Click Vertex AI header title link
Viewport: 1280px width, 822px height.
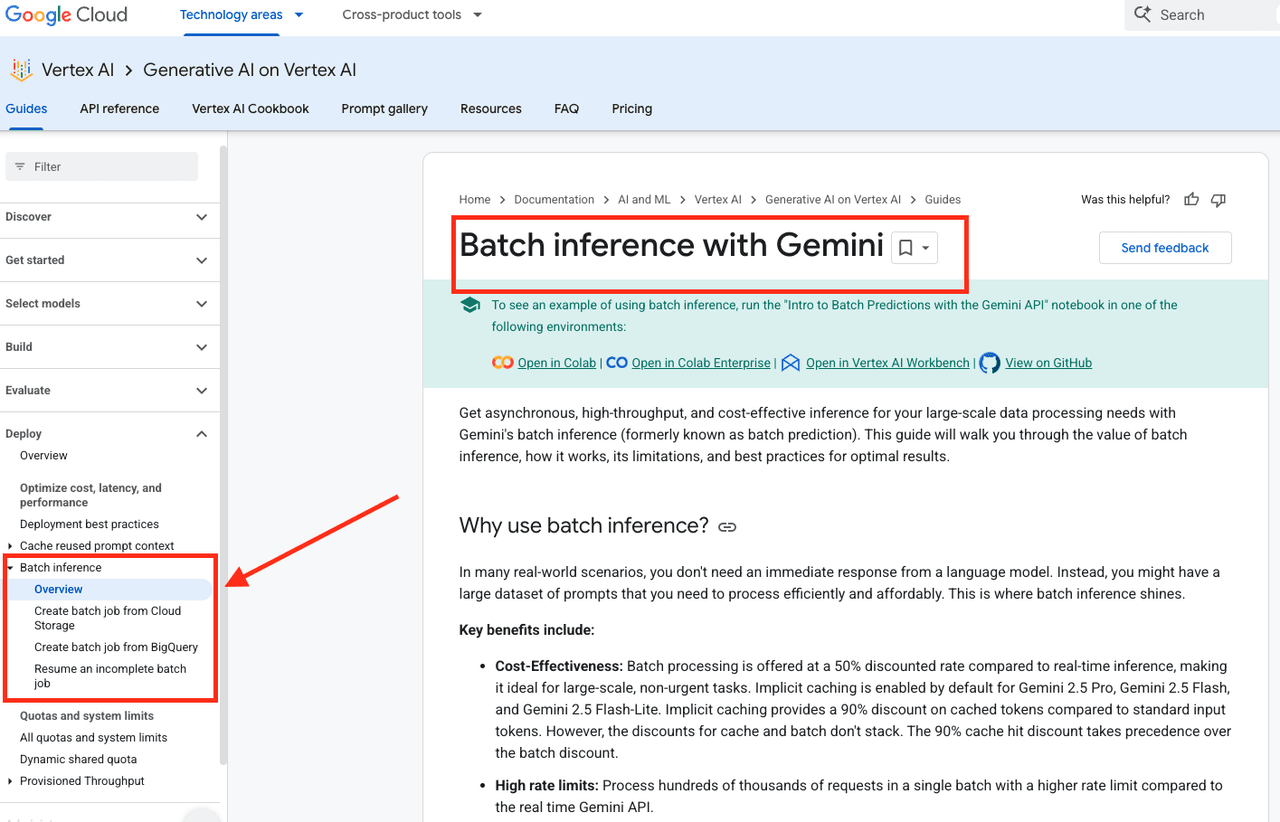click(78, 70)
